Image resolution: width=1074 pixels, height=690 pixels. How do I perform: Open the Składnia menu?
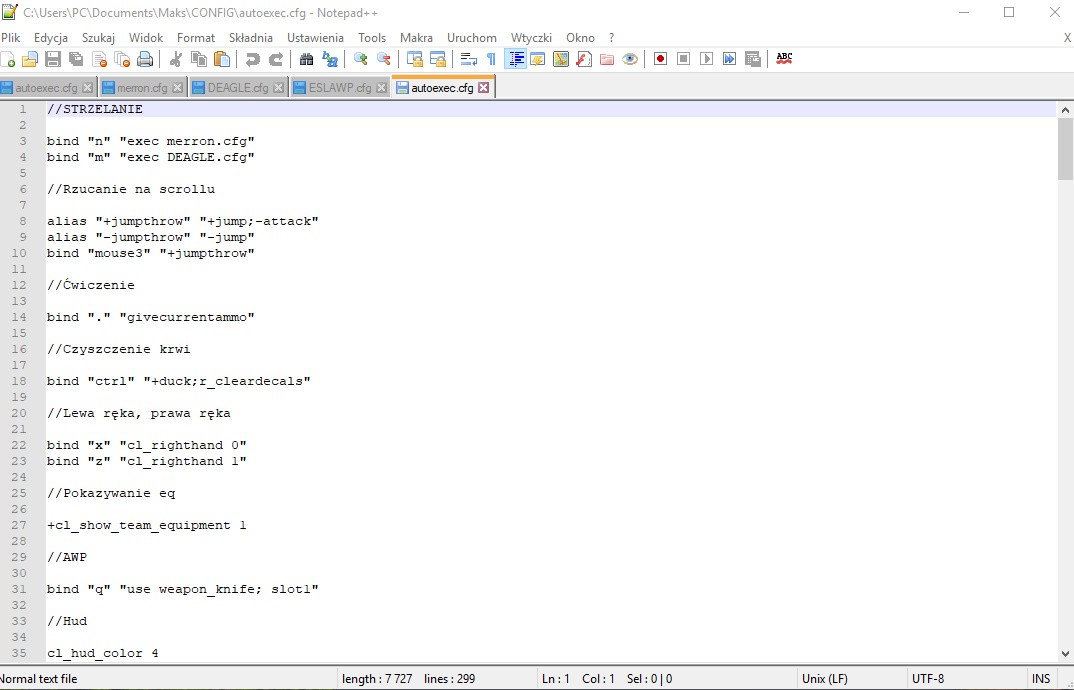[251, 38]
